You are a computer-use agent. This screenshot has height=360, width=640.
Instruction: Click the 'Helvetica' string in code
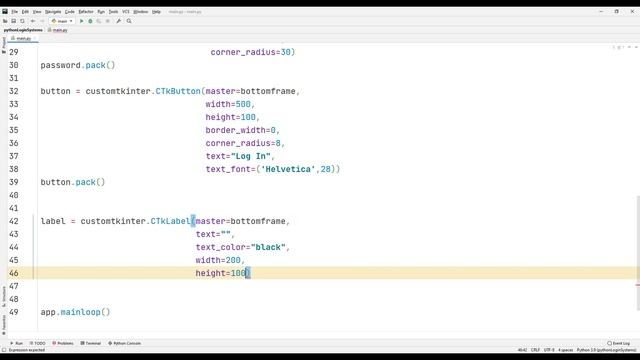(288, 169)
